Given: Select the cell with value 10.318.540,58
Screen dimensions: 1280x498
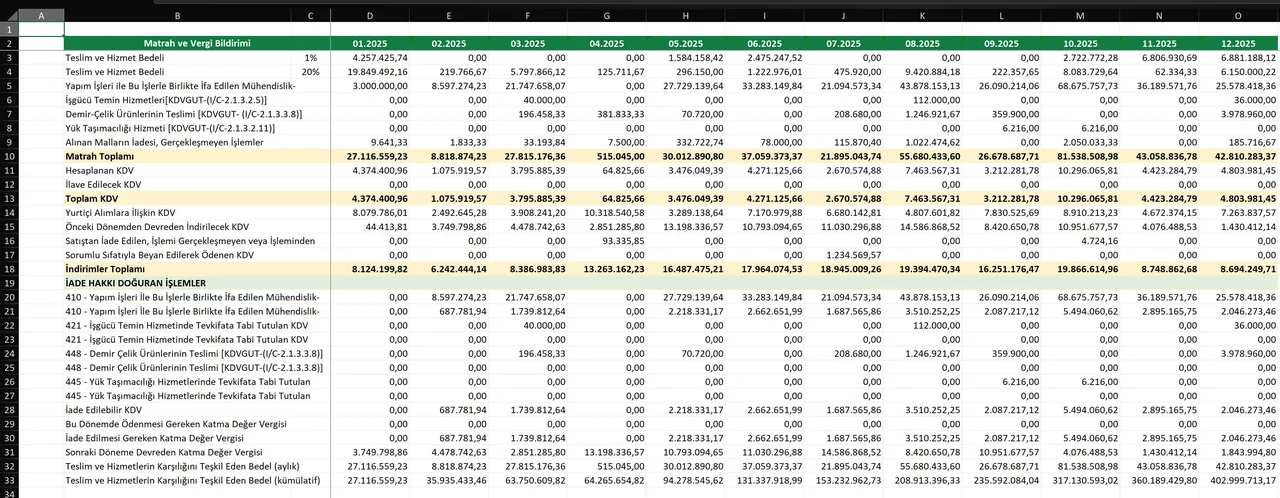Looking at the screenshot, I should (x=606, y=213).
